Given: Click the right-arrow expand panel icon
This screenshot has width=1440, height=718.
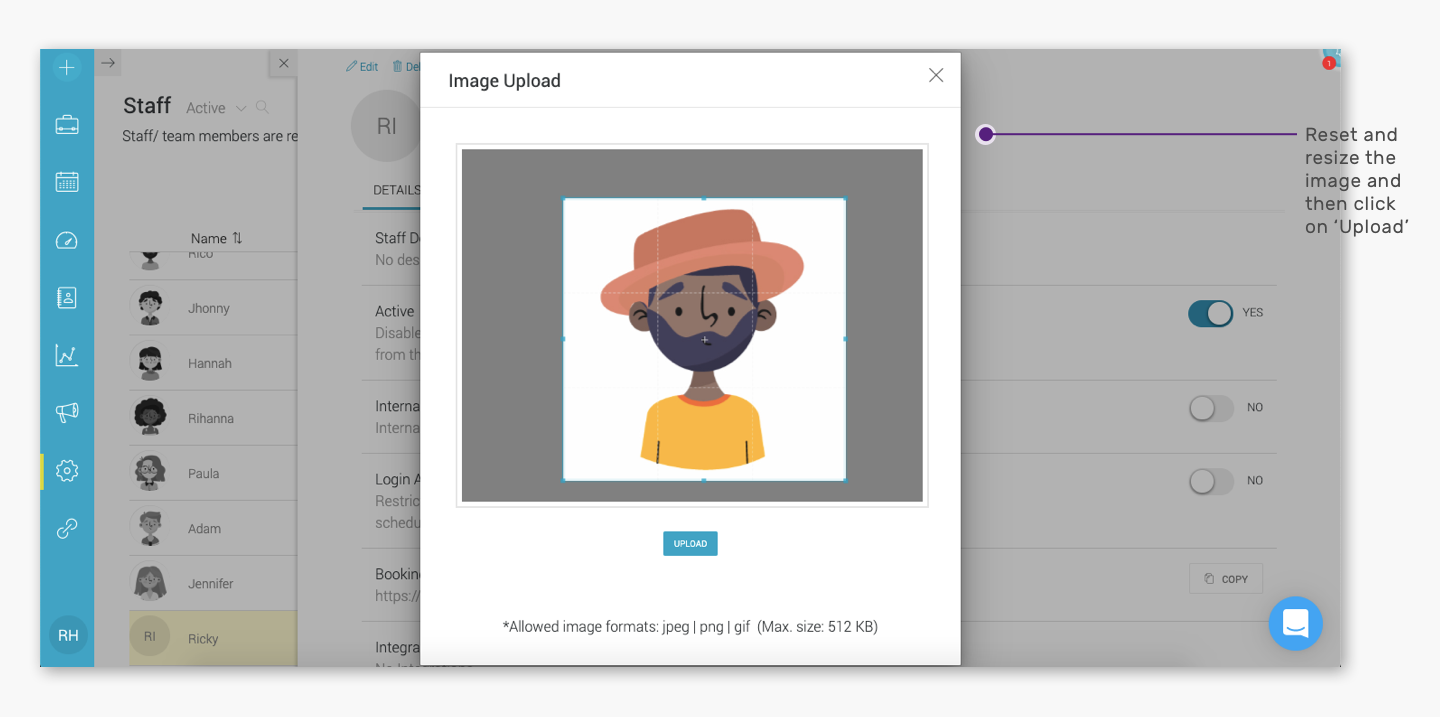Looking at the screenshot, I should click(108, 63).
